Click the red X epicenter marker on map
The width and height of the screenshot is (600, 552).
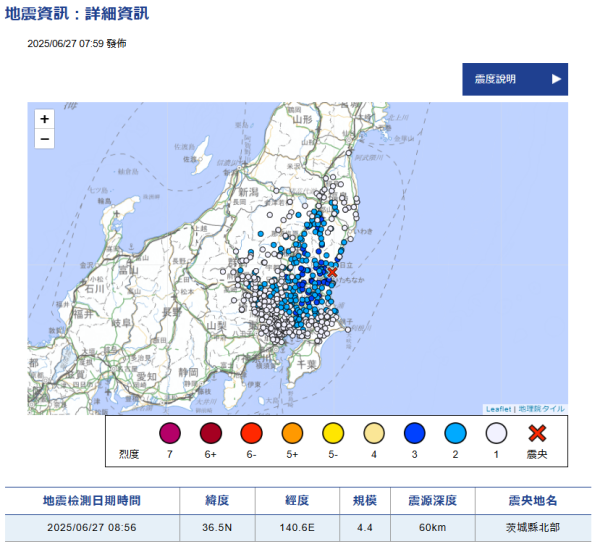pos(332,272)
